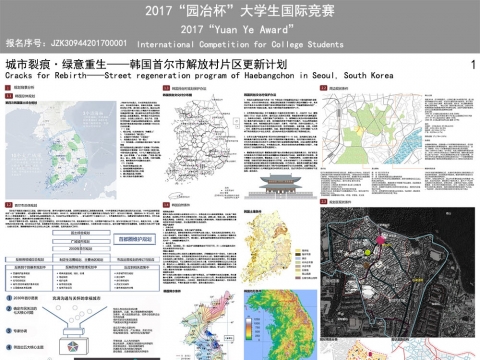Open the Seoul green parks and river map
Viewport: 480px width, 360px height.
coord(372,129)
